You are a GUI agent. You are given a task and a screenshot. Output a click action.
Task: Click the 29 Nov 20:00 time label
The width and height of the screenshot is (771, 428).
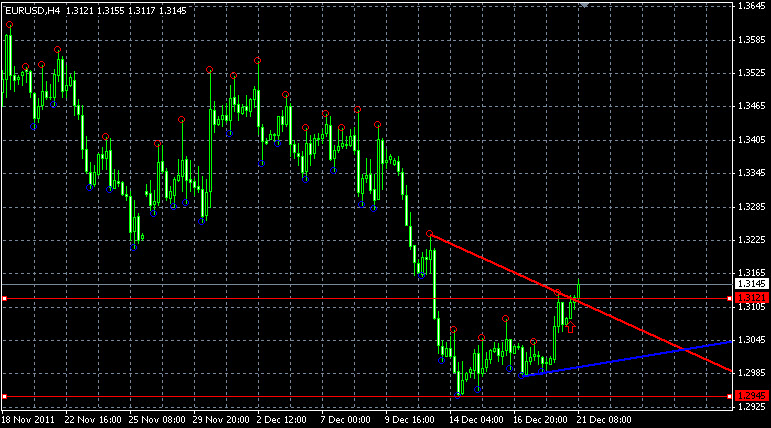click(221, 420)
